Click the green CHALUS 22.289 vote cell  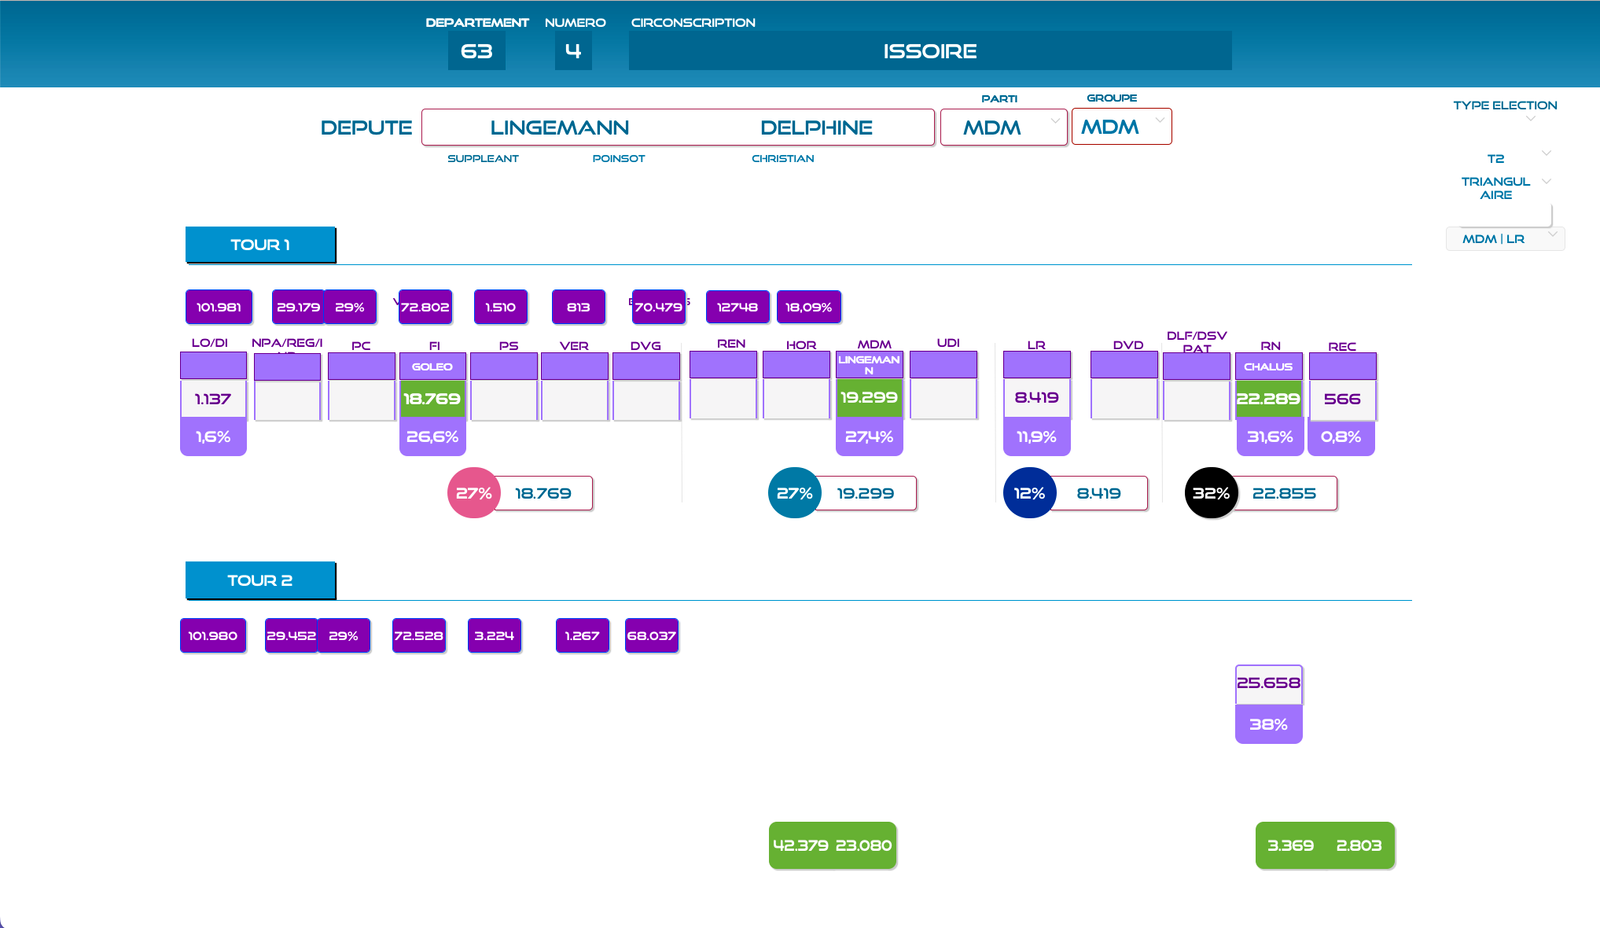1268,398
